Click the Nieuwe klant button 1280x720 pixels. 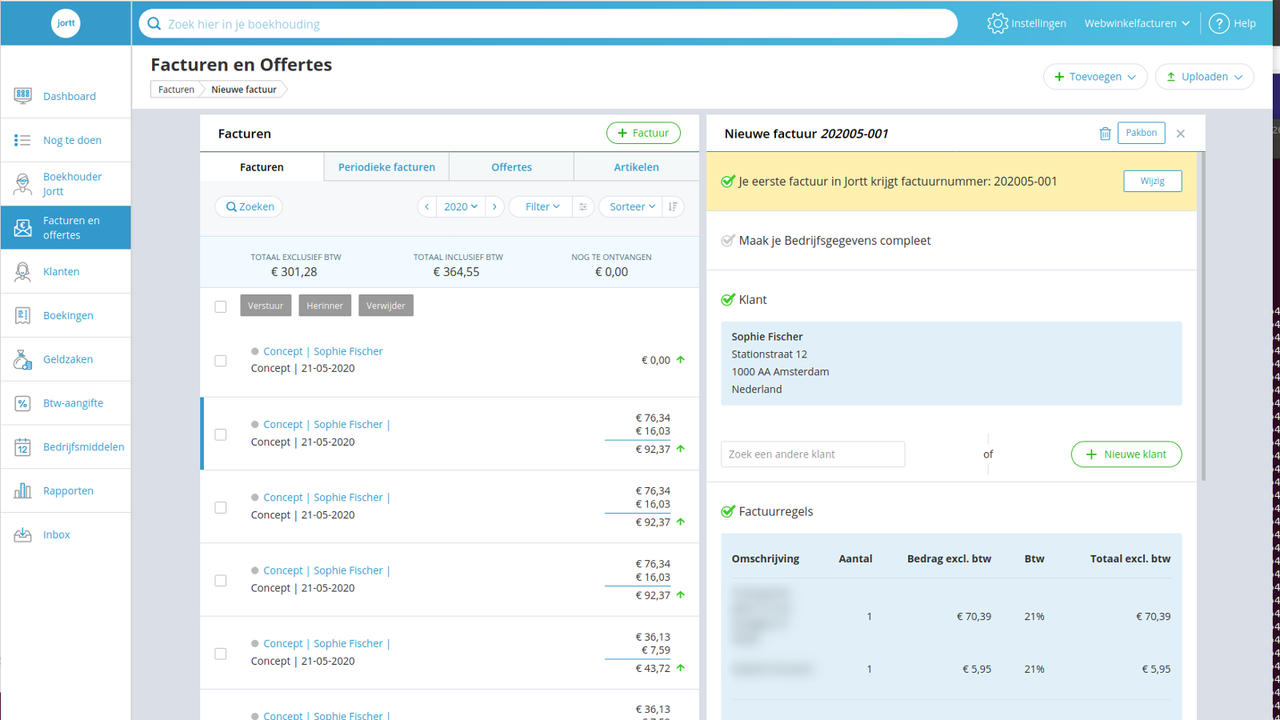click(1126, 453)
